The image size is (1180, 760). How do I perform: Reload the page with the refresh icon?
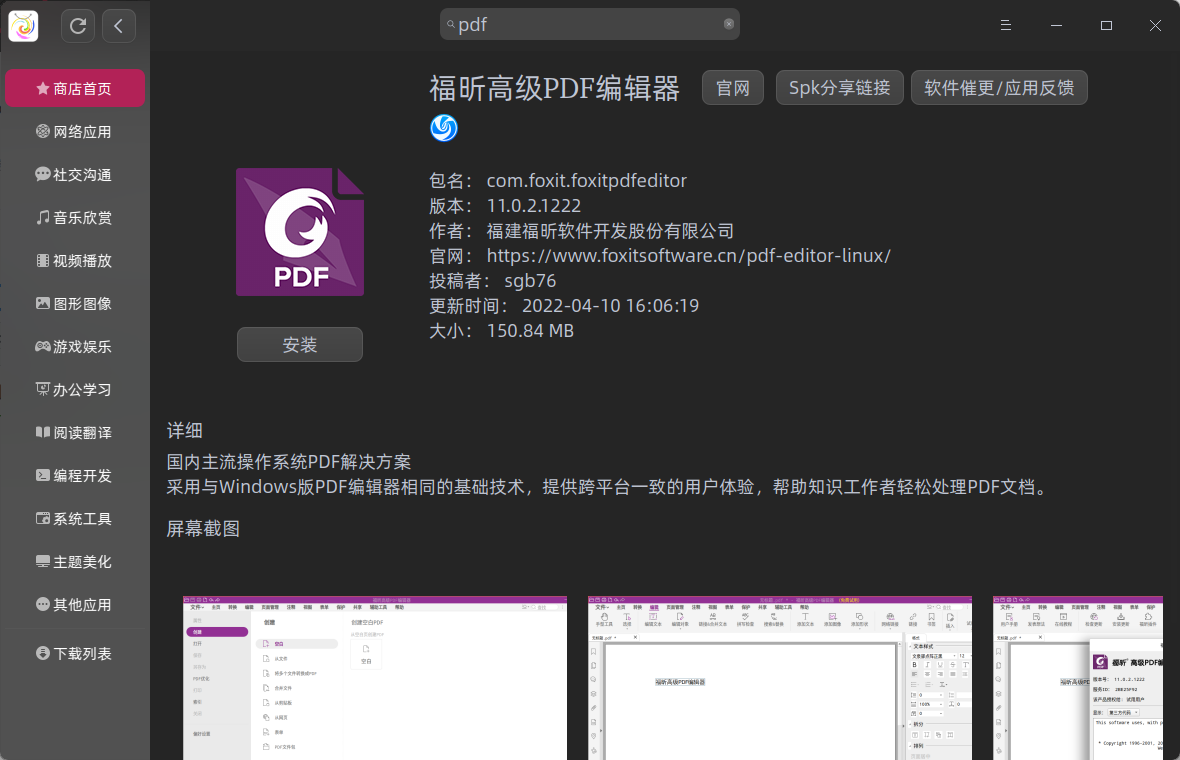(78, 25)
